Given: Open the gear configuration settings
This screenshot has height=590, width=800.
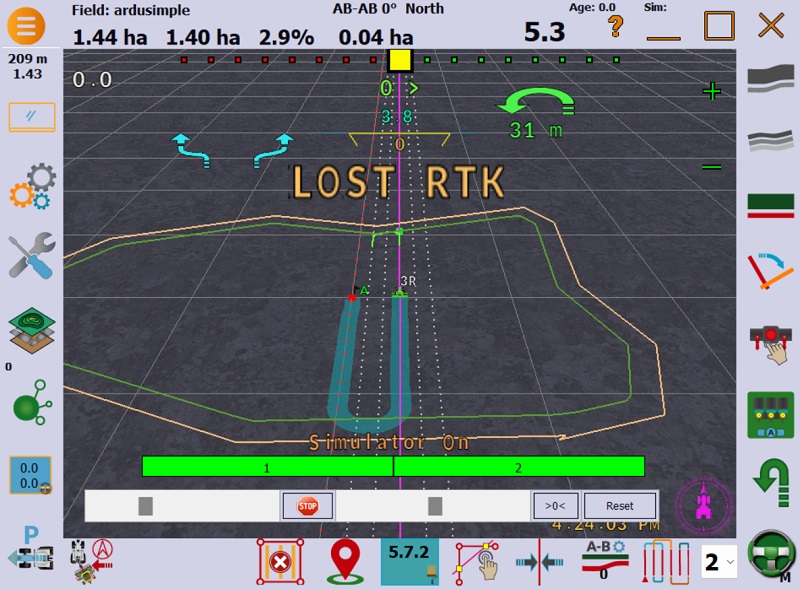Looking at the screenshot, I should (32, 188).
